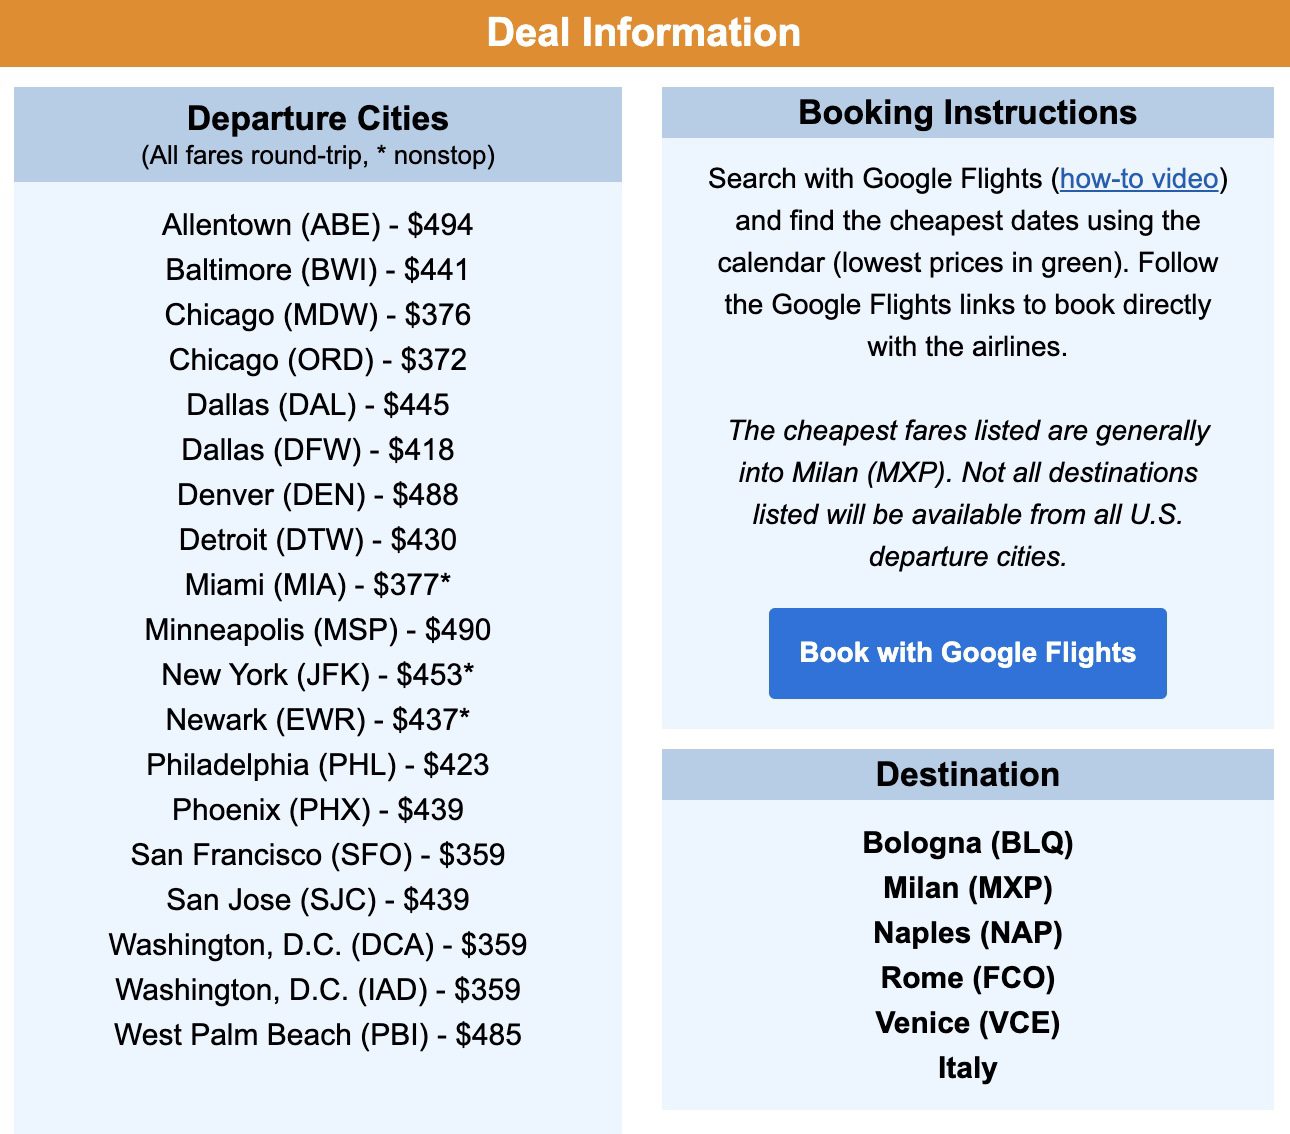Image resolution: width=1290 pixels, height=1134 pixels.
Task: Select Milan (MXP) from the destinations
Action: (x=967, y=888)
